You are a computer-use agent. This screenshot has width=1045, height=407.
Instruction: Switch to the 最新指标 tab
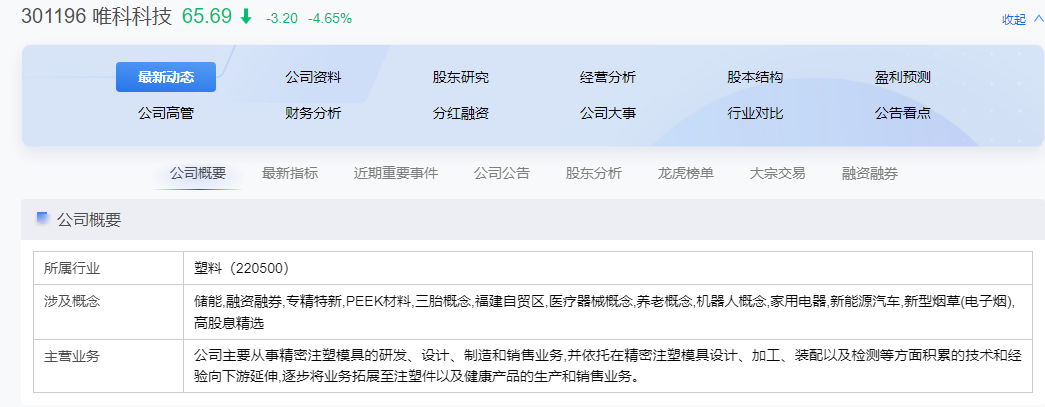[x=290, y=173]
